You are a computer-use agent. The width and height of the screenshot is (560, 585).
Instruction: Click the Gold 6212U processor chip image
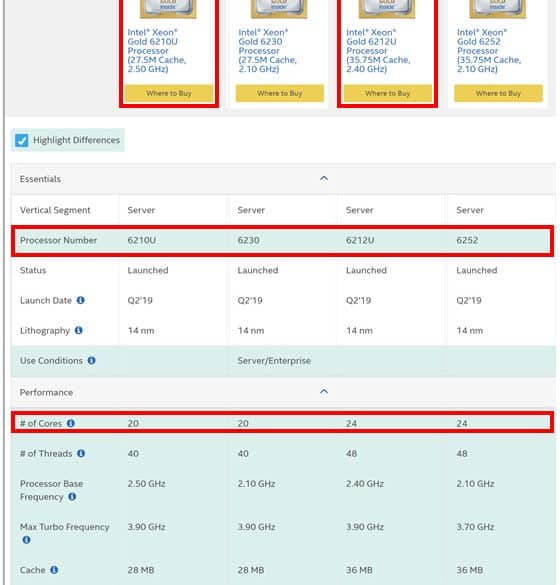[x=387, y=9]
